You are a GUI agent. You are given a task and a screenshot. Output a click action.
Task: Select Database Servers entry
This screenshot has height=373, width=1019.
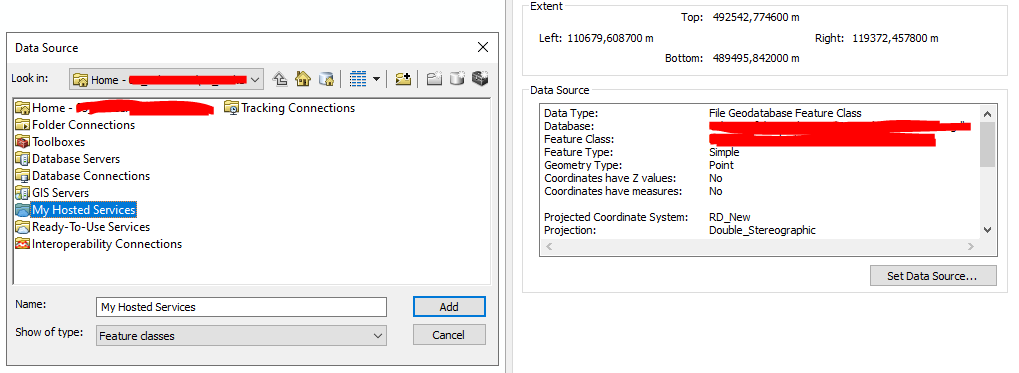[68, 159]
